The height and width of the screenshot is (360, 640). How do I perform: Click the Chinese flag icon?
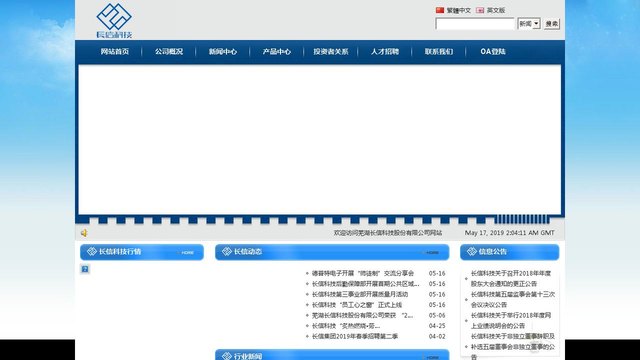coord(440,10)
